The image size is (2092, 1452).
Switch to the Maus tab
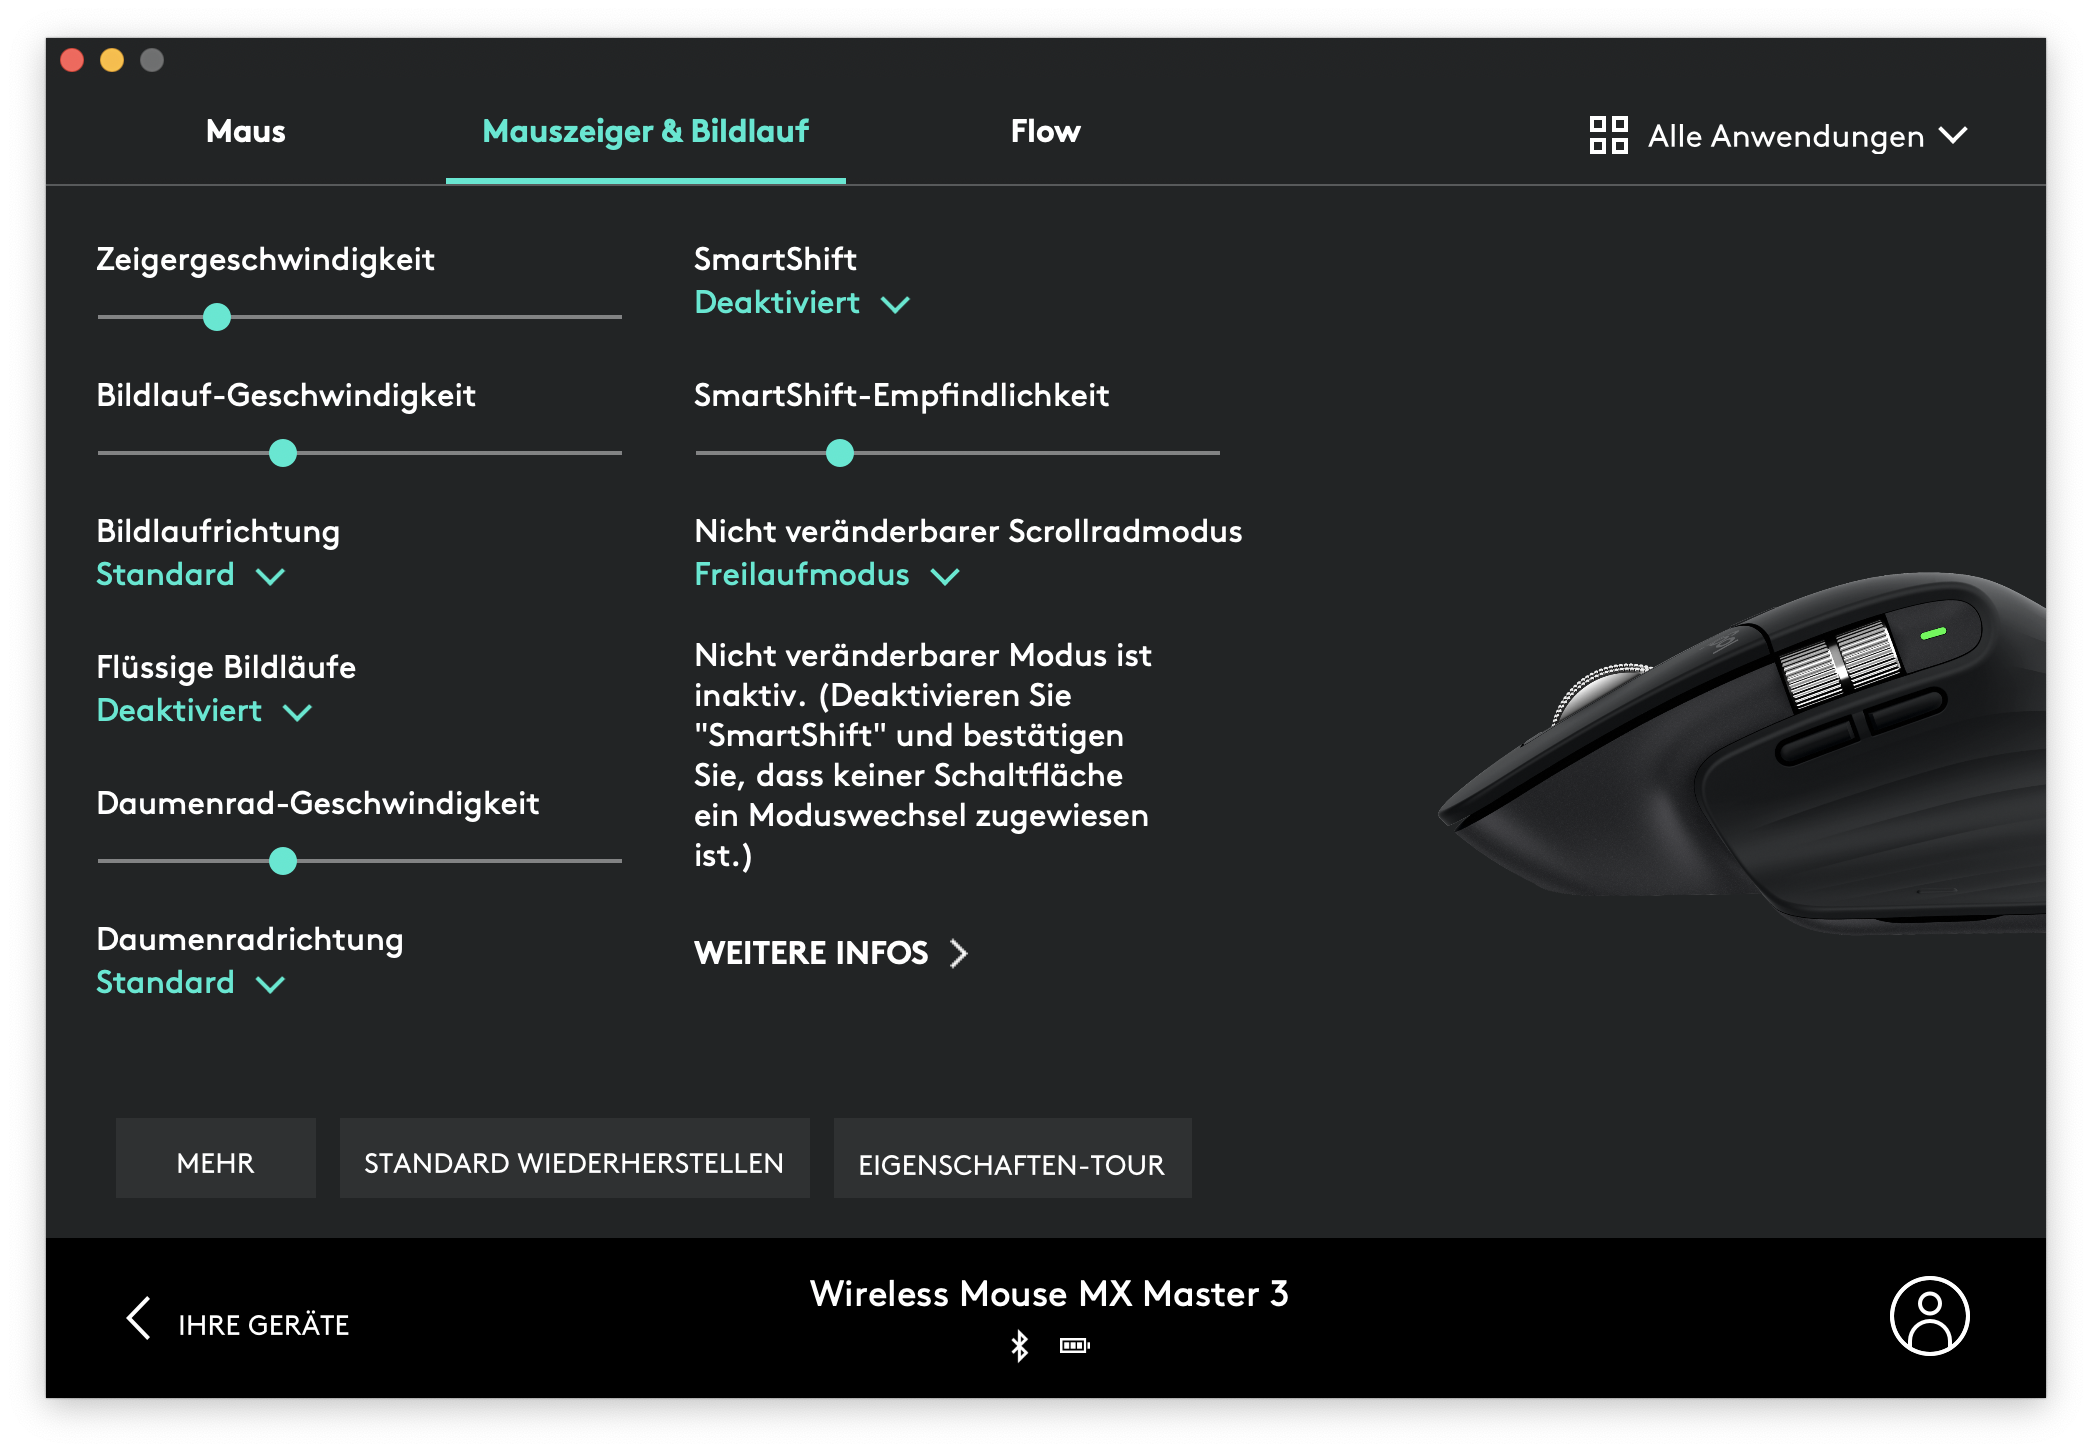[x=246, y=132]
